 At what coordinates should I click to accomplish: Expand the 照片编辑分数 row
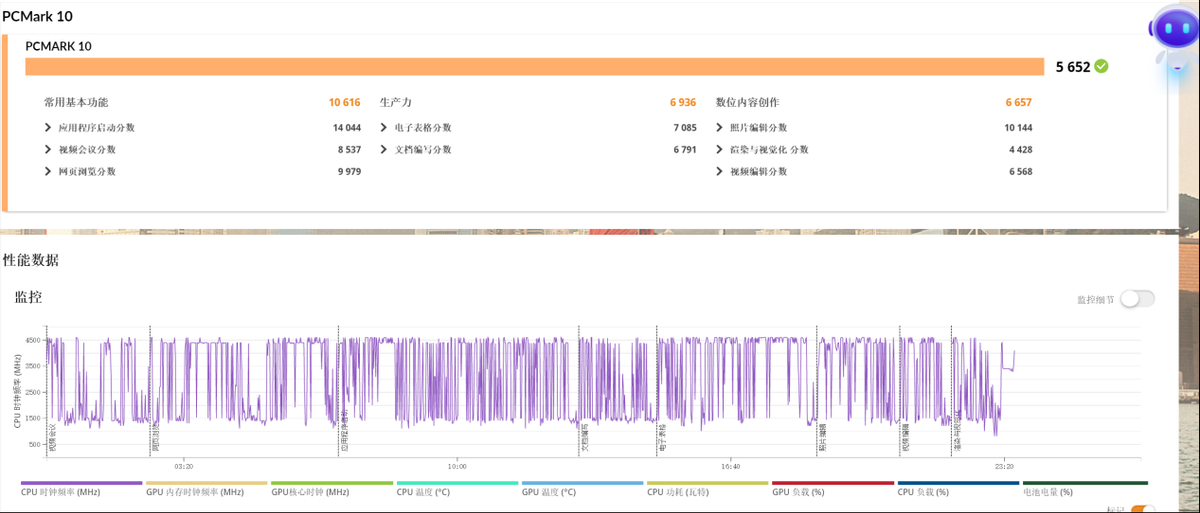(721, 128)
